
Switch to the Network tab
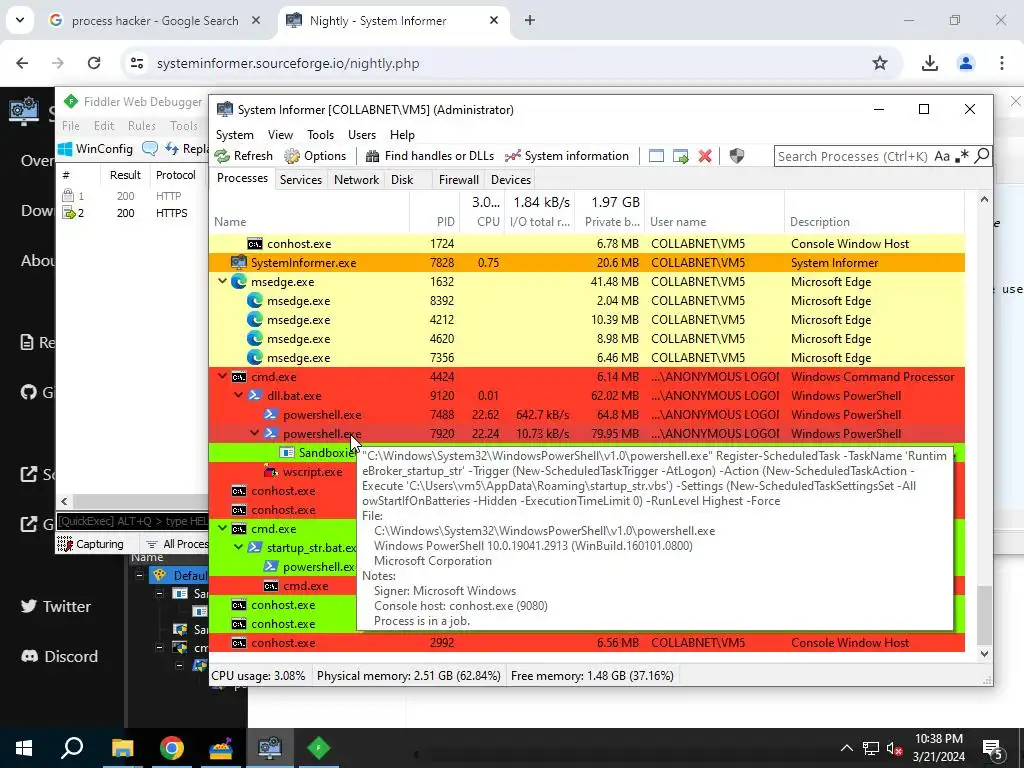(356, 180)
